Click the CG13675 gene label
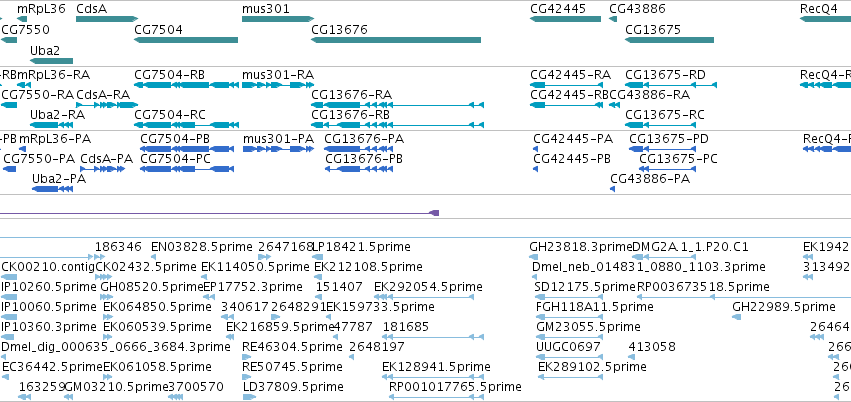The height and width of the screenshot is (402, 851). pyautogui.click(x=653, y=29)
